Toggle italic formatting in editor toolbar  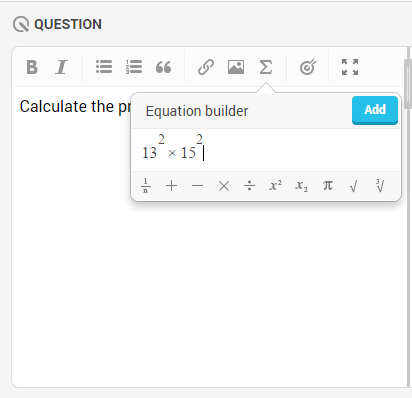click(61, 67)
